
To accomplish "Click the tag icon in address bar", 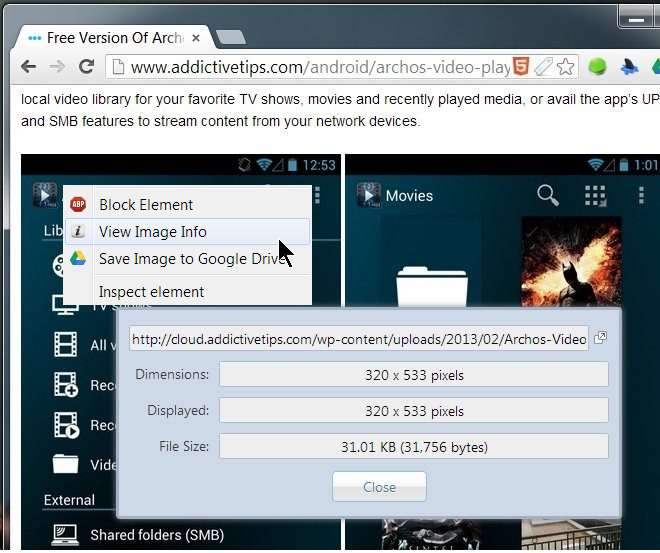I will [543, 66].
